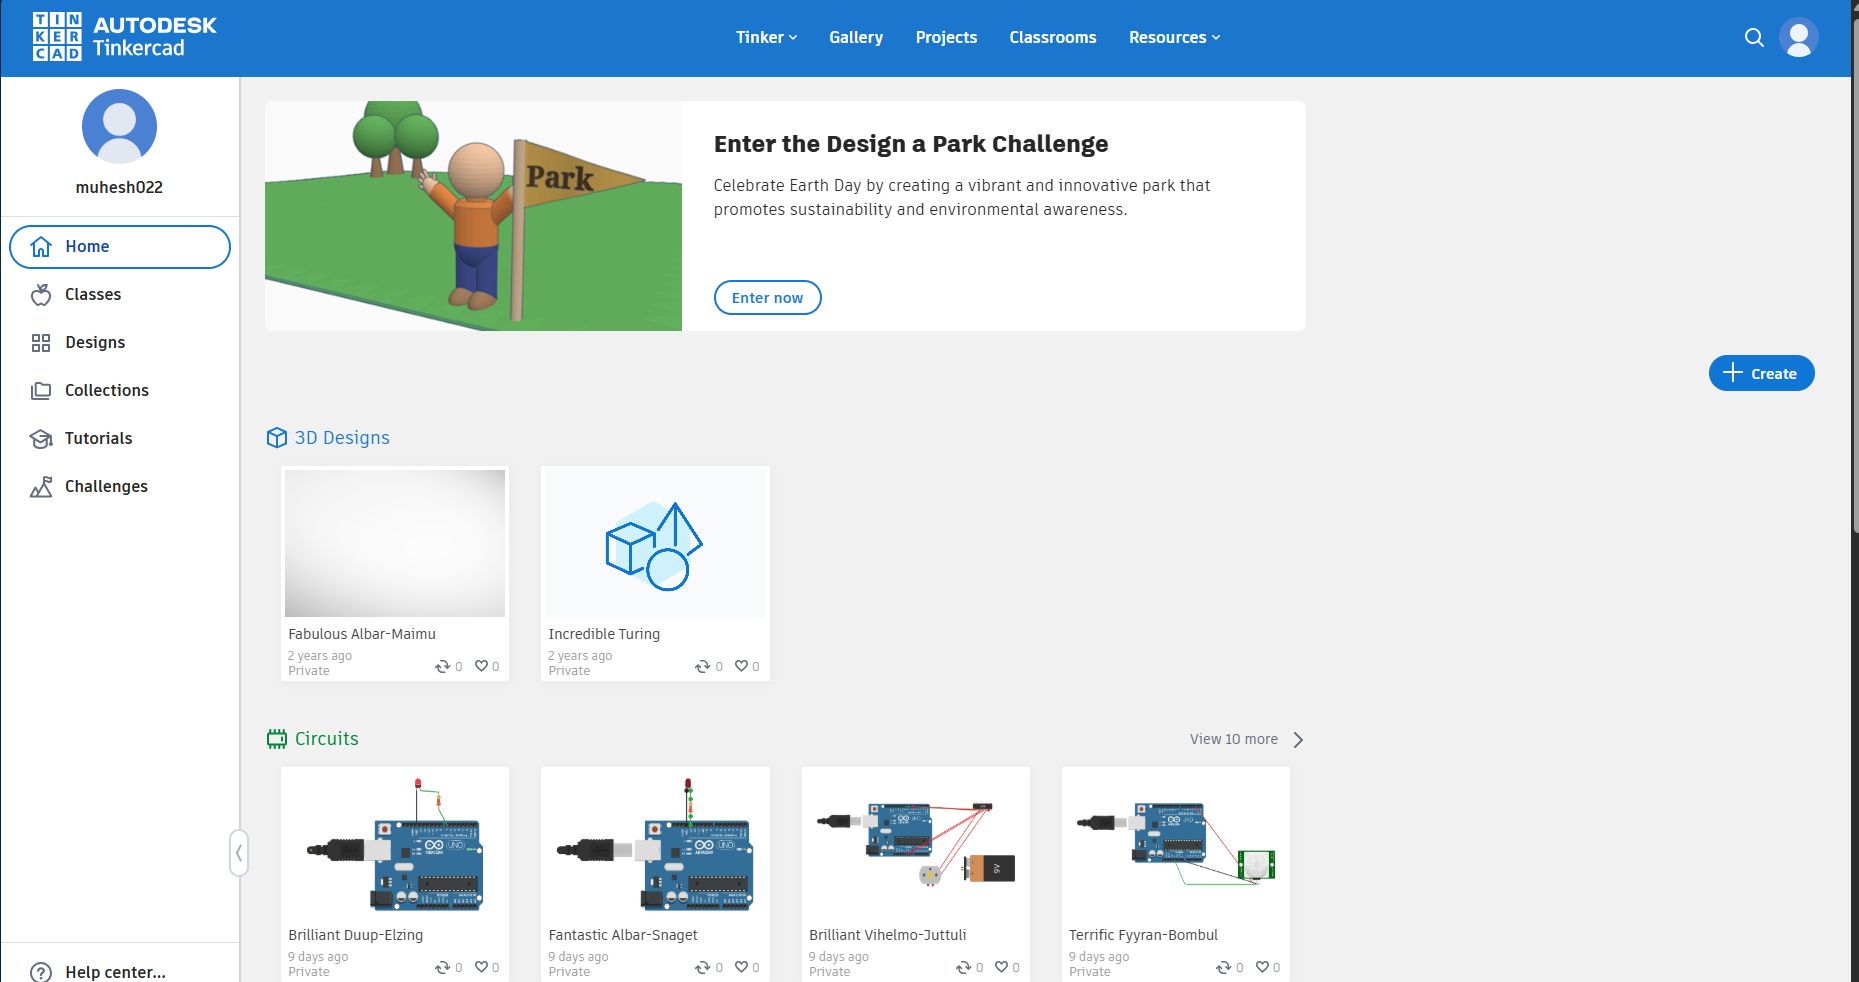Open the Incredible Turing thumbnail

coord(655,543)
